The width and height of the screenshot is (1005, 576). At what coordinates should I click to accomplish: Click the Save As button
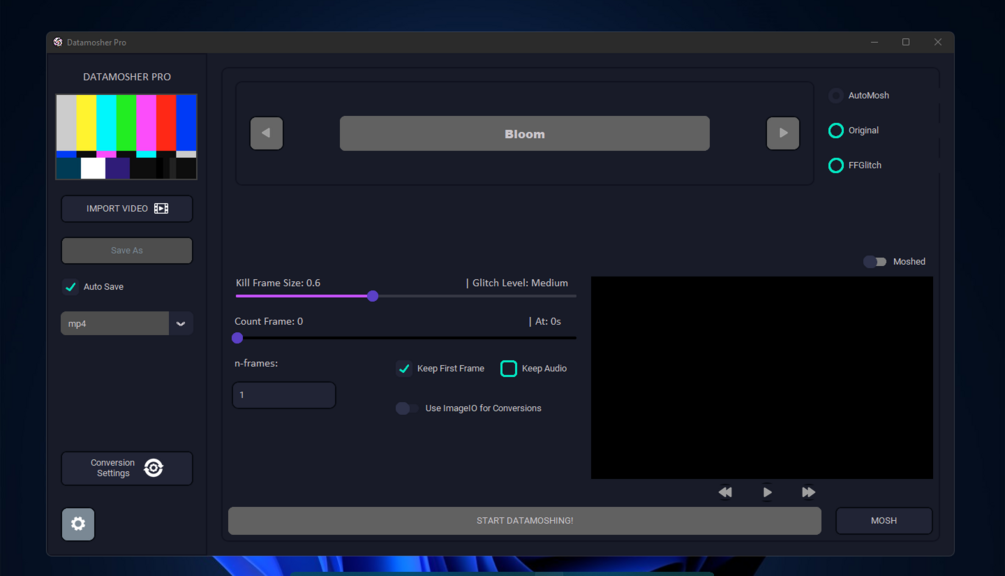tap(127, 251)
